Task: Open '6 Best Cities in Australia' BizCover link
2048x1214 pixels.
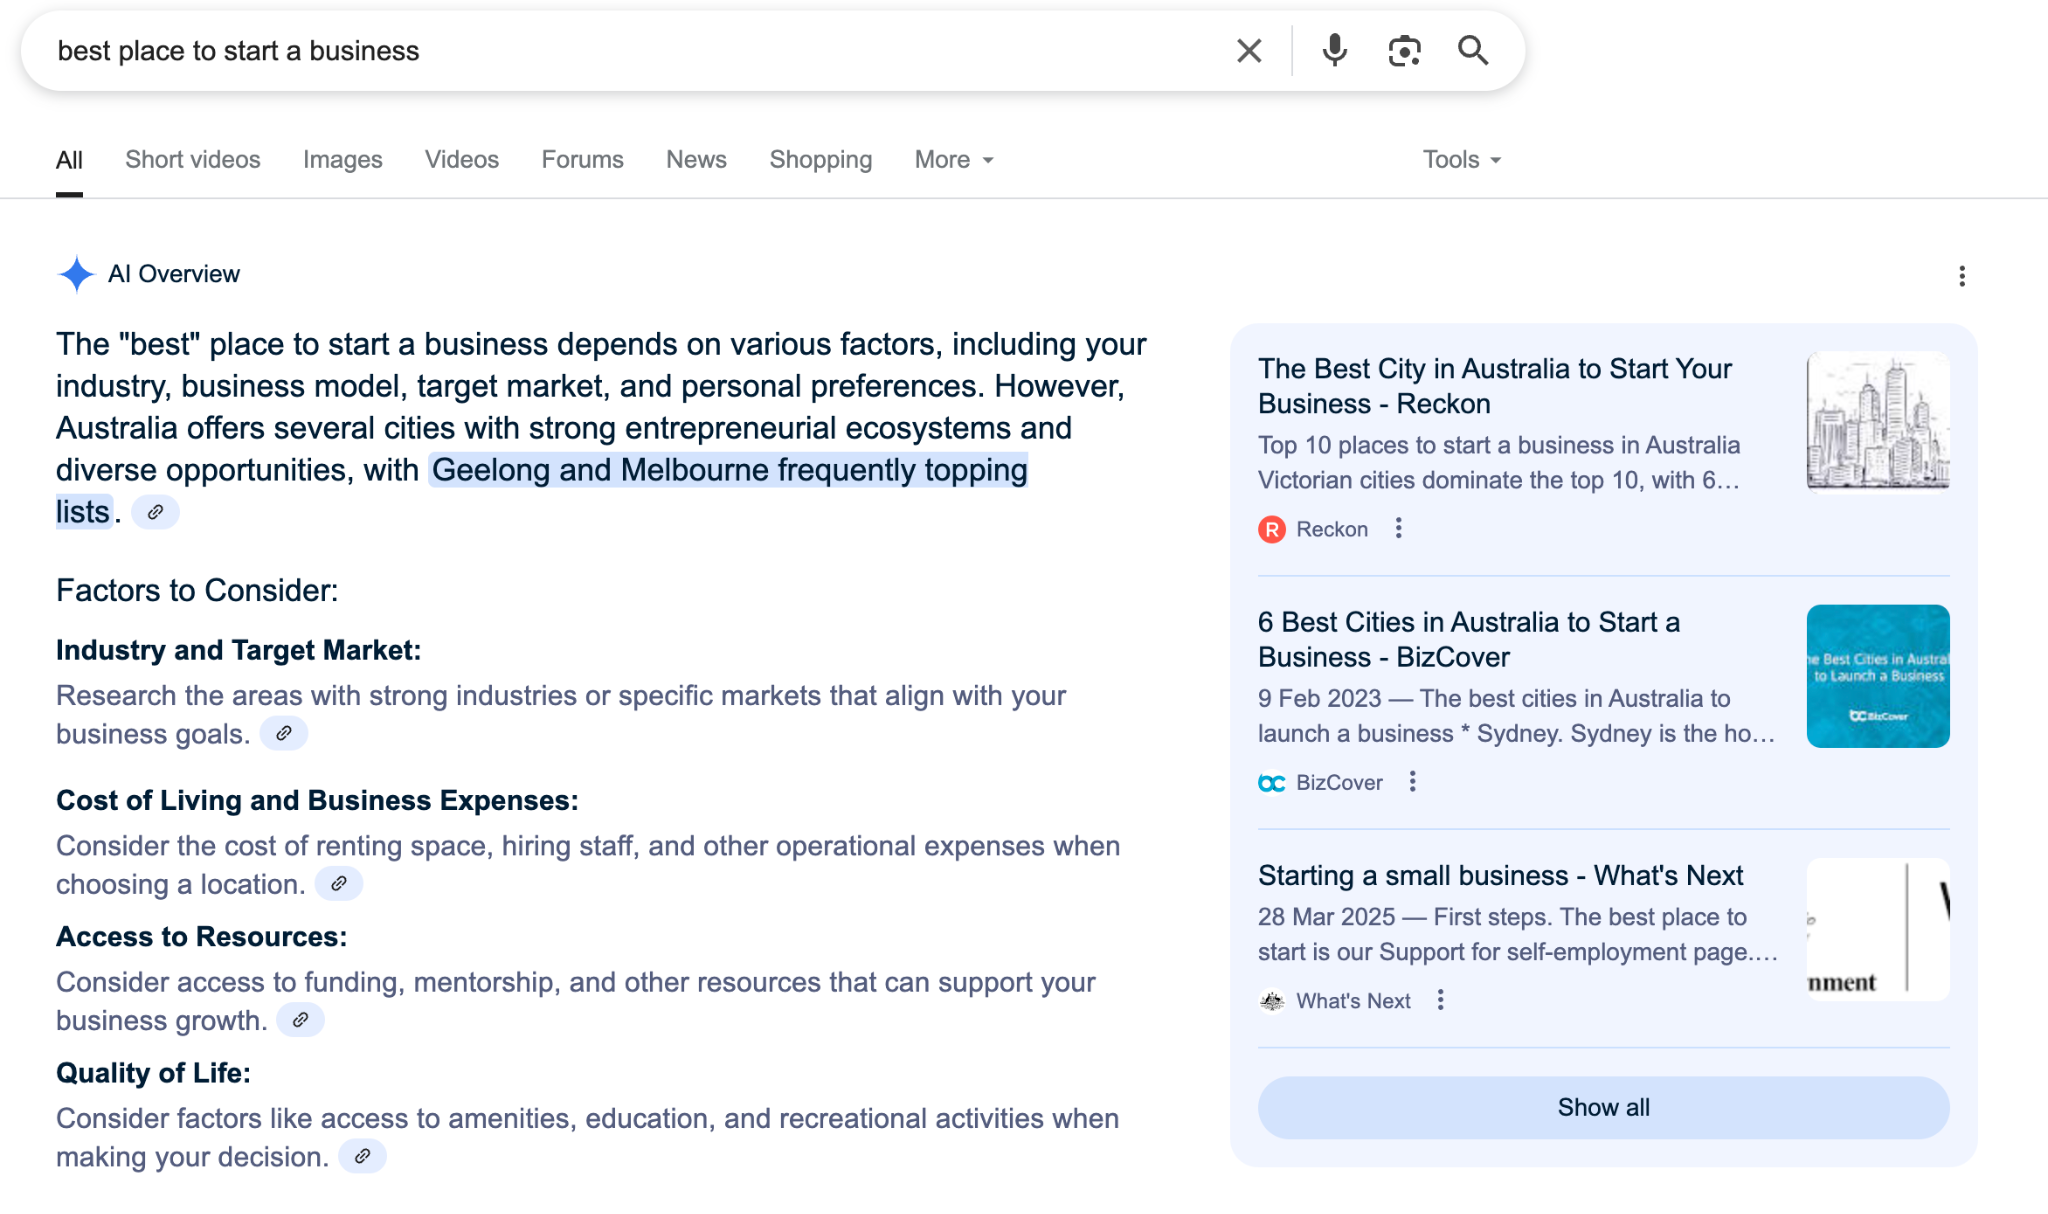Action: coord(1469,639)
